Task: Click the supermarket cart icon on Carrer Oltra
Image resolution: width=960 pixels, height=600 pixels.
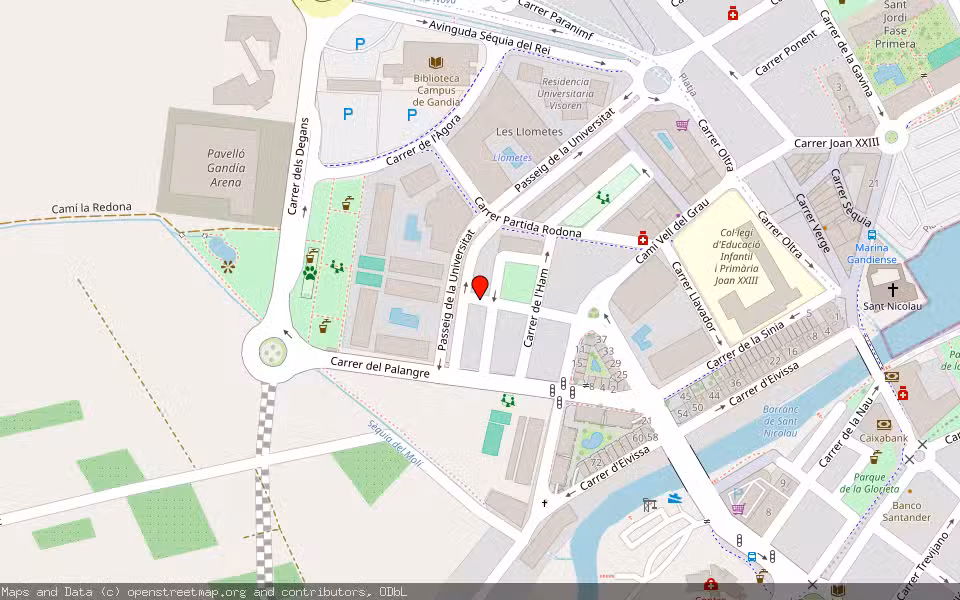Action: click(682, 125)
